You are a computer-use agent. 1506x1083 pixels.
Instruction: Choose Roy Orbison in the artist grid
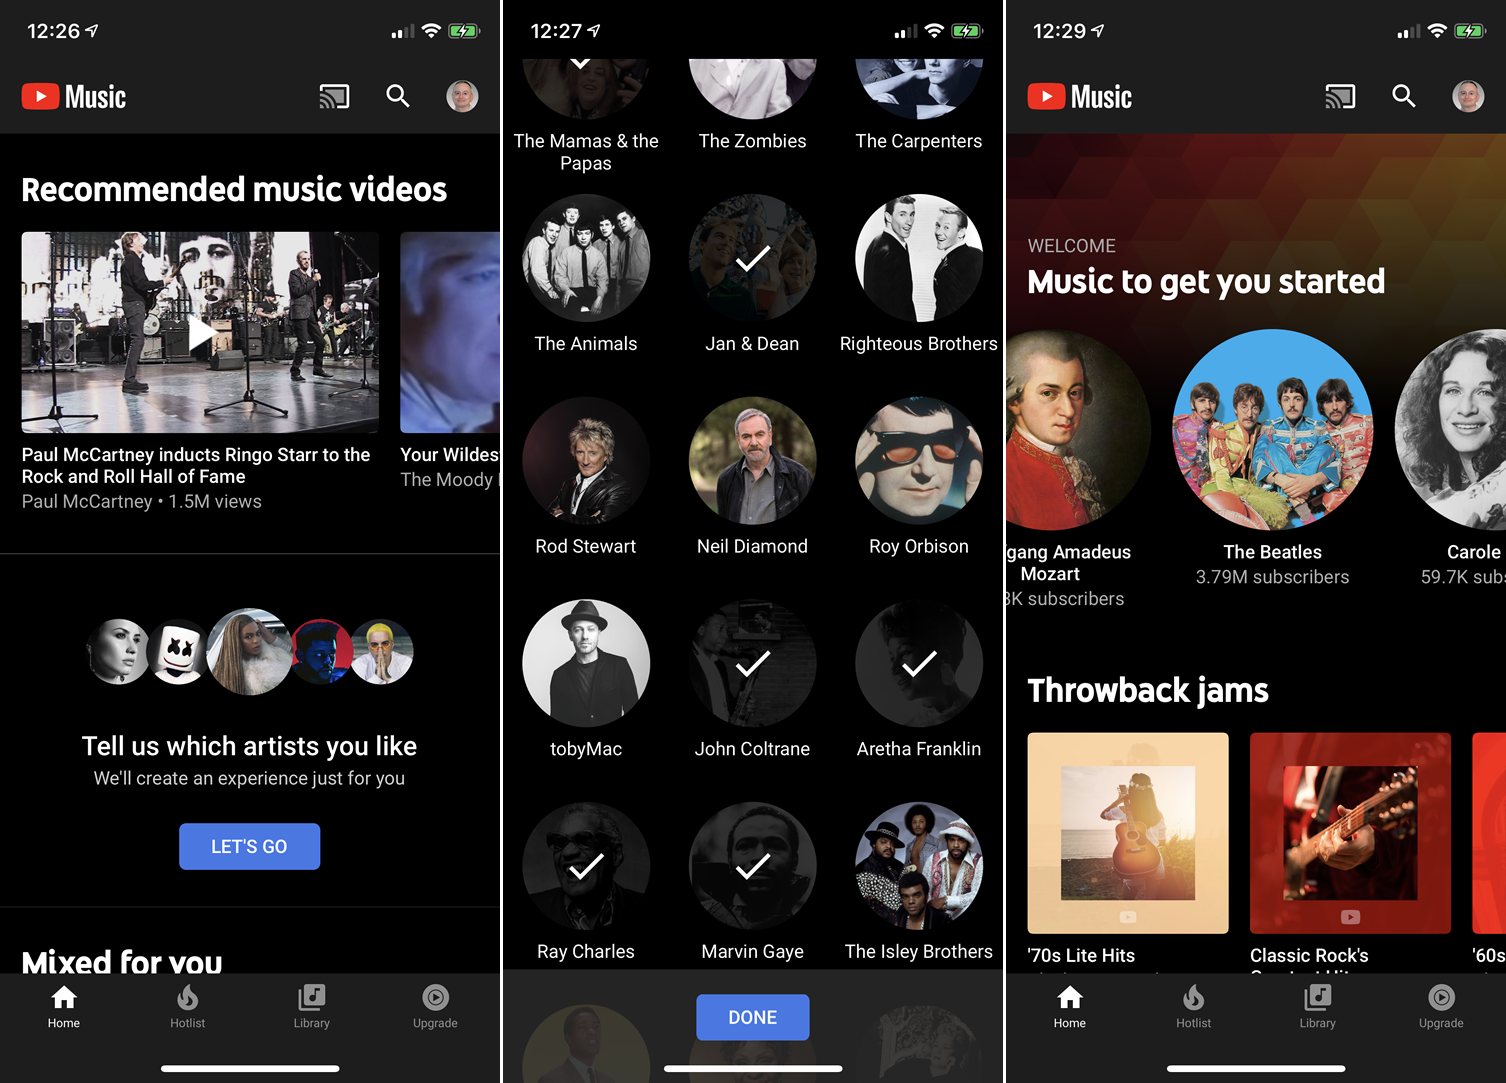(x=918, y=461)
